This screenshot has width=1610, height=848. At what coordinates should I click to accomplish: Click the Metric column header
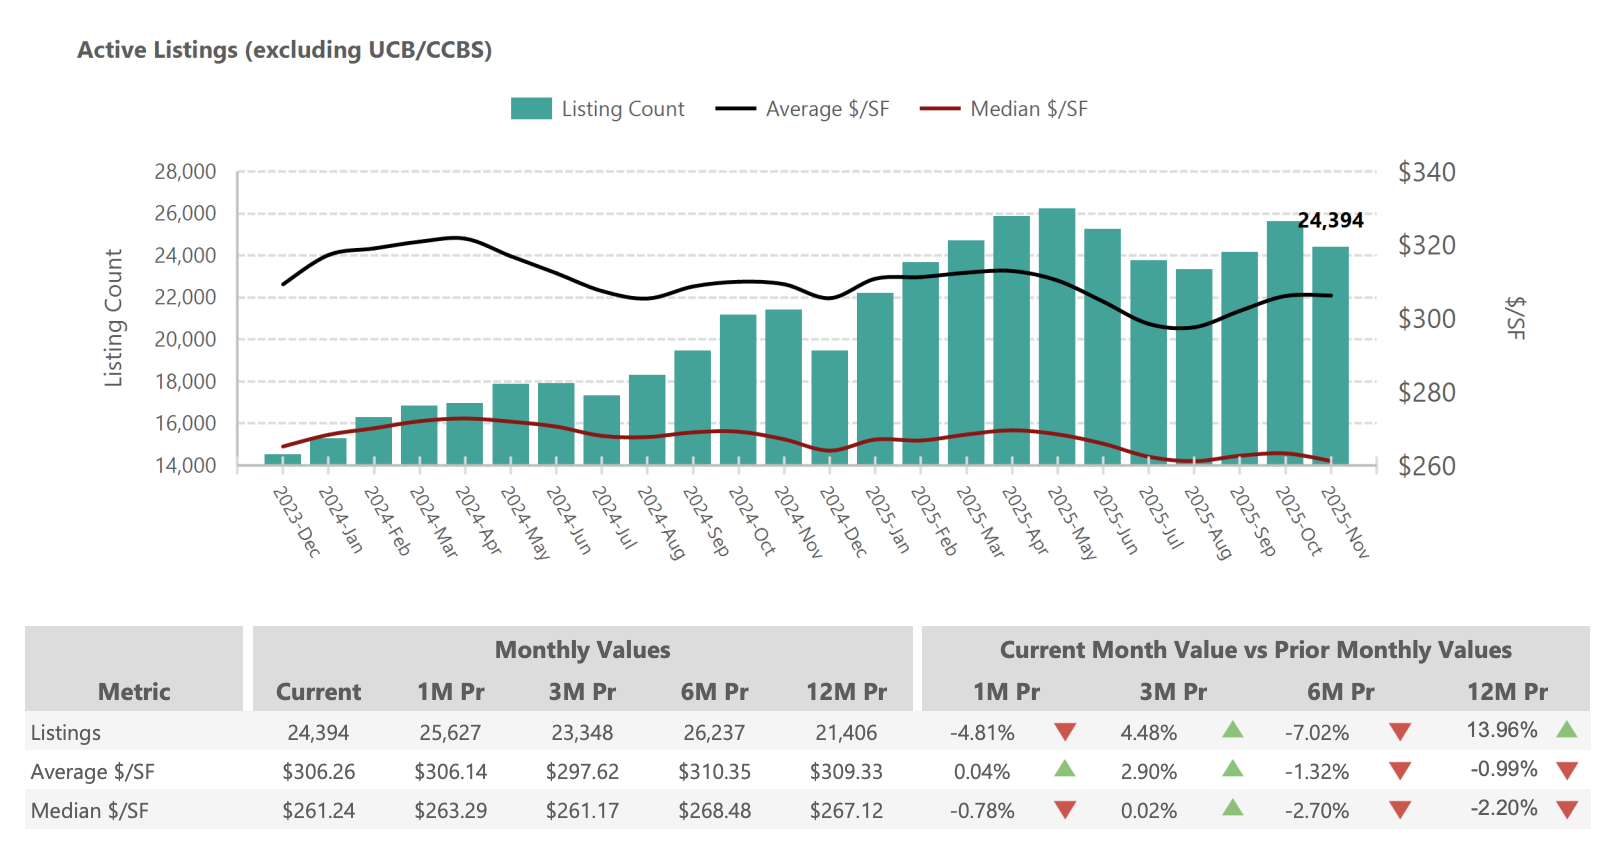[134, 692]
